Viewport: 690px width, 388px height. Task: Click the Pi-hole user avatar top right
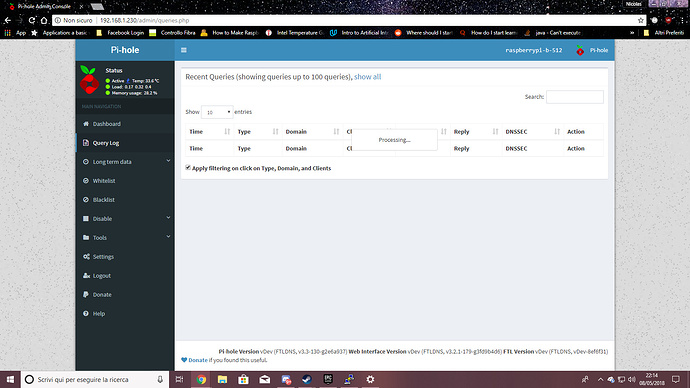(x=580, y=50)
